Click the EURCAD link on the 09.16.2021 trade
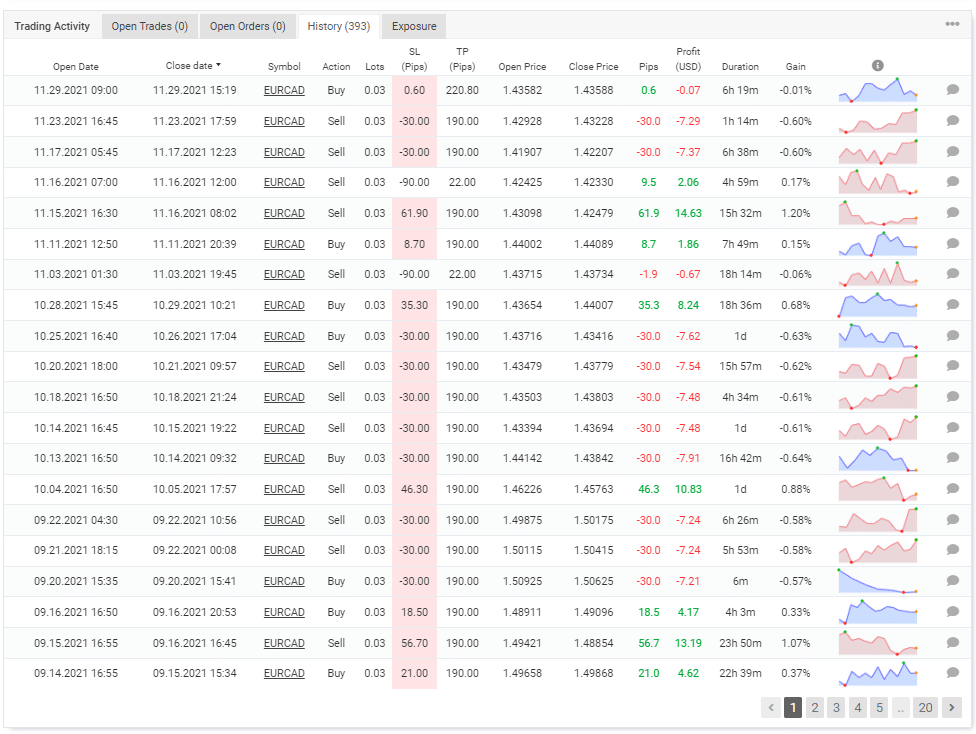This screenshot has width=976, height=734. (284, 612)
